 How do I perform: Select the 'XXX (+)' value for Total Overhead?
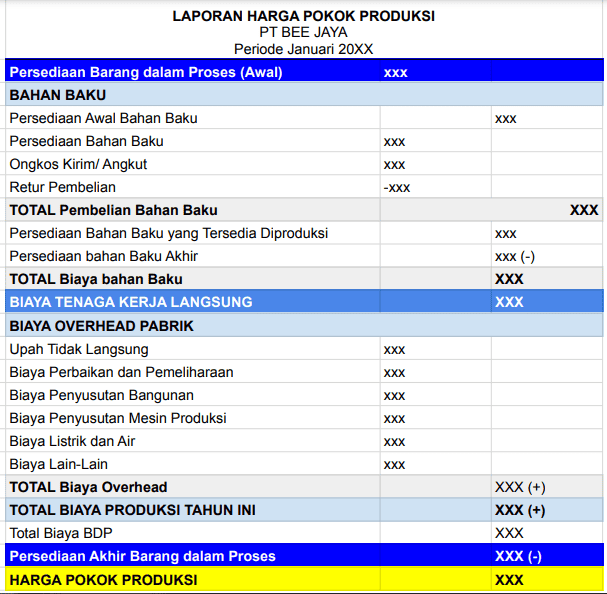(x=520, y=488)
